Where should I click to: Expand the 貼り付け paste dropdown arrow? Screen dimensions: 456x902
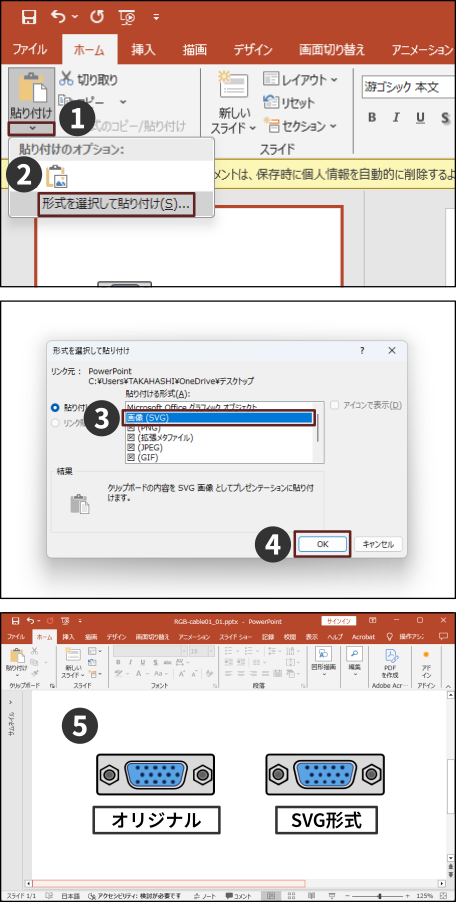click(32, 128)
